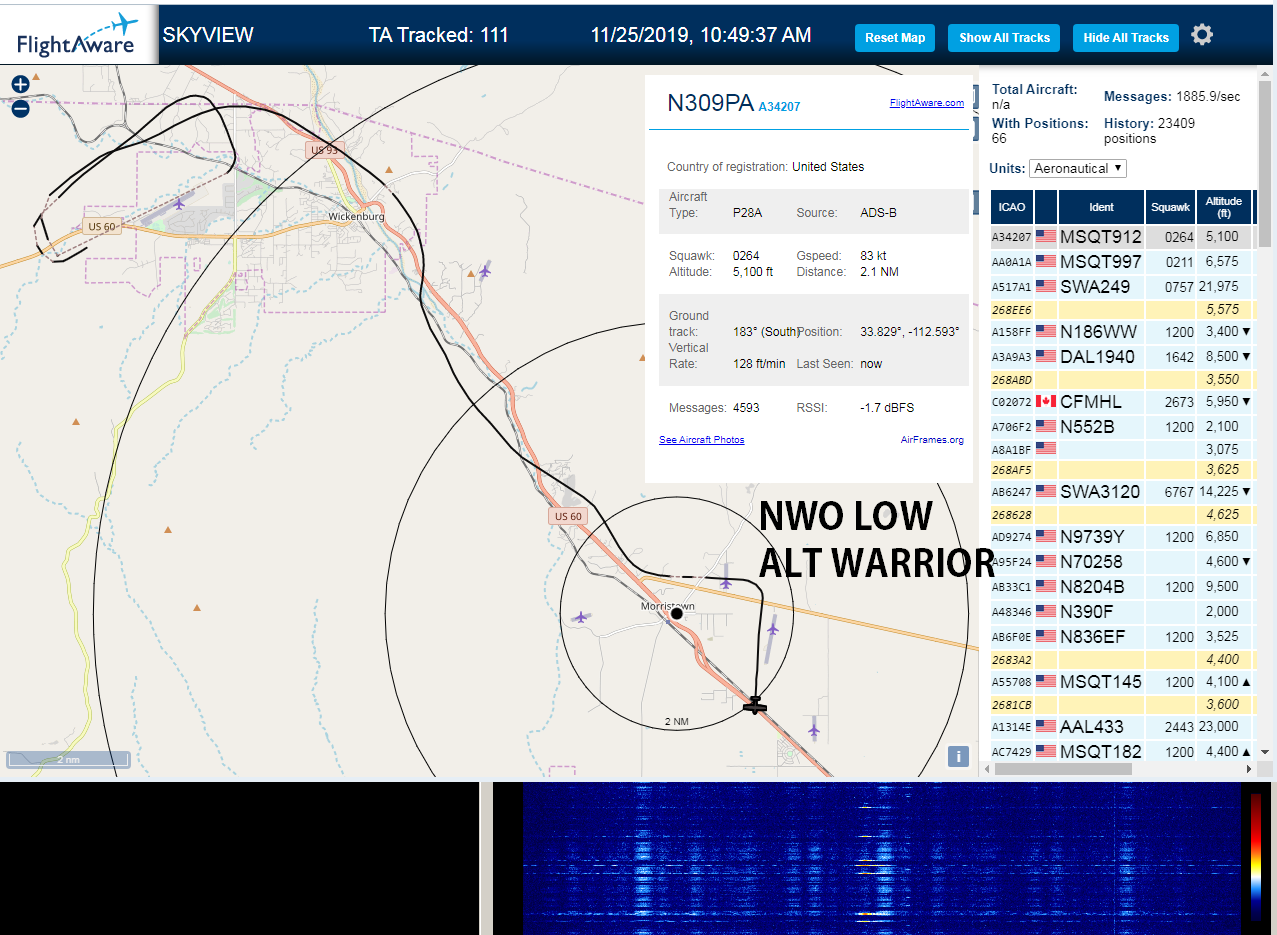Click the A34207 ICAO code in info panel

click(x=779, y=106)
